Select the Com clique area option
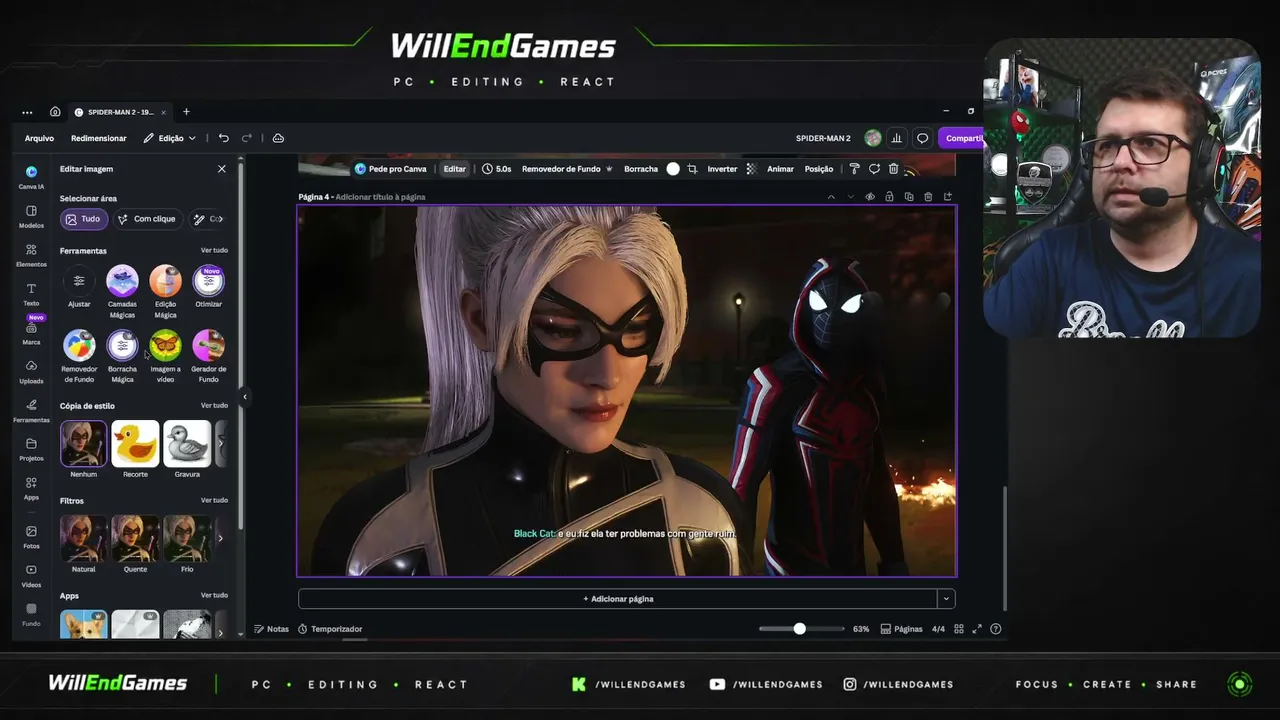The height and width of the screenshot is (720, 1280). click(x=146, y=219)
